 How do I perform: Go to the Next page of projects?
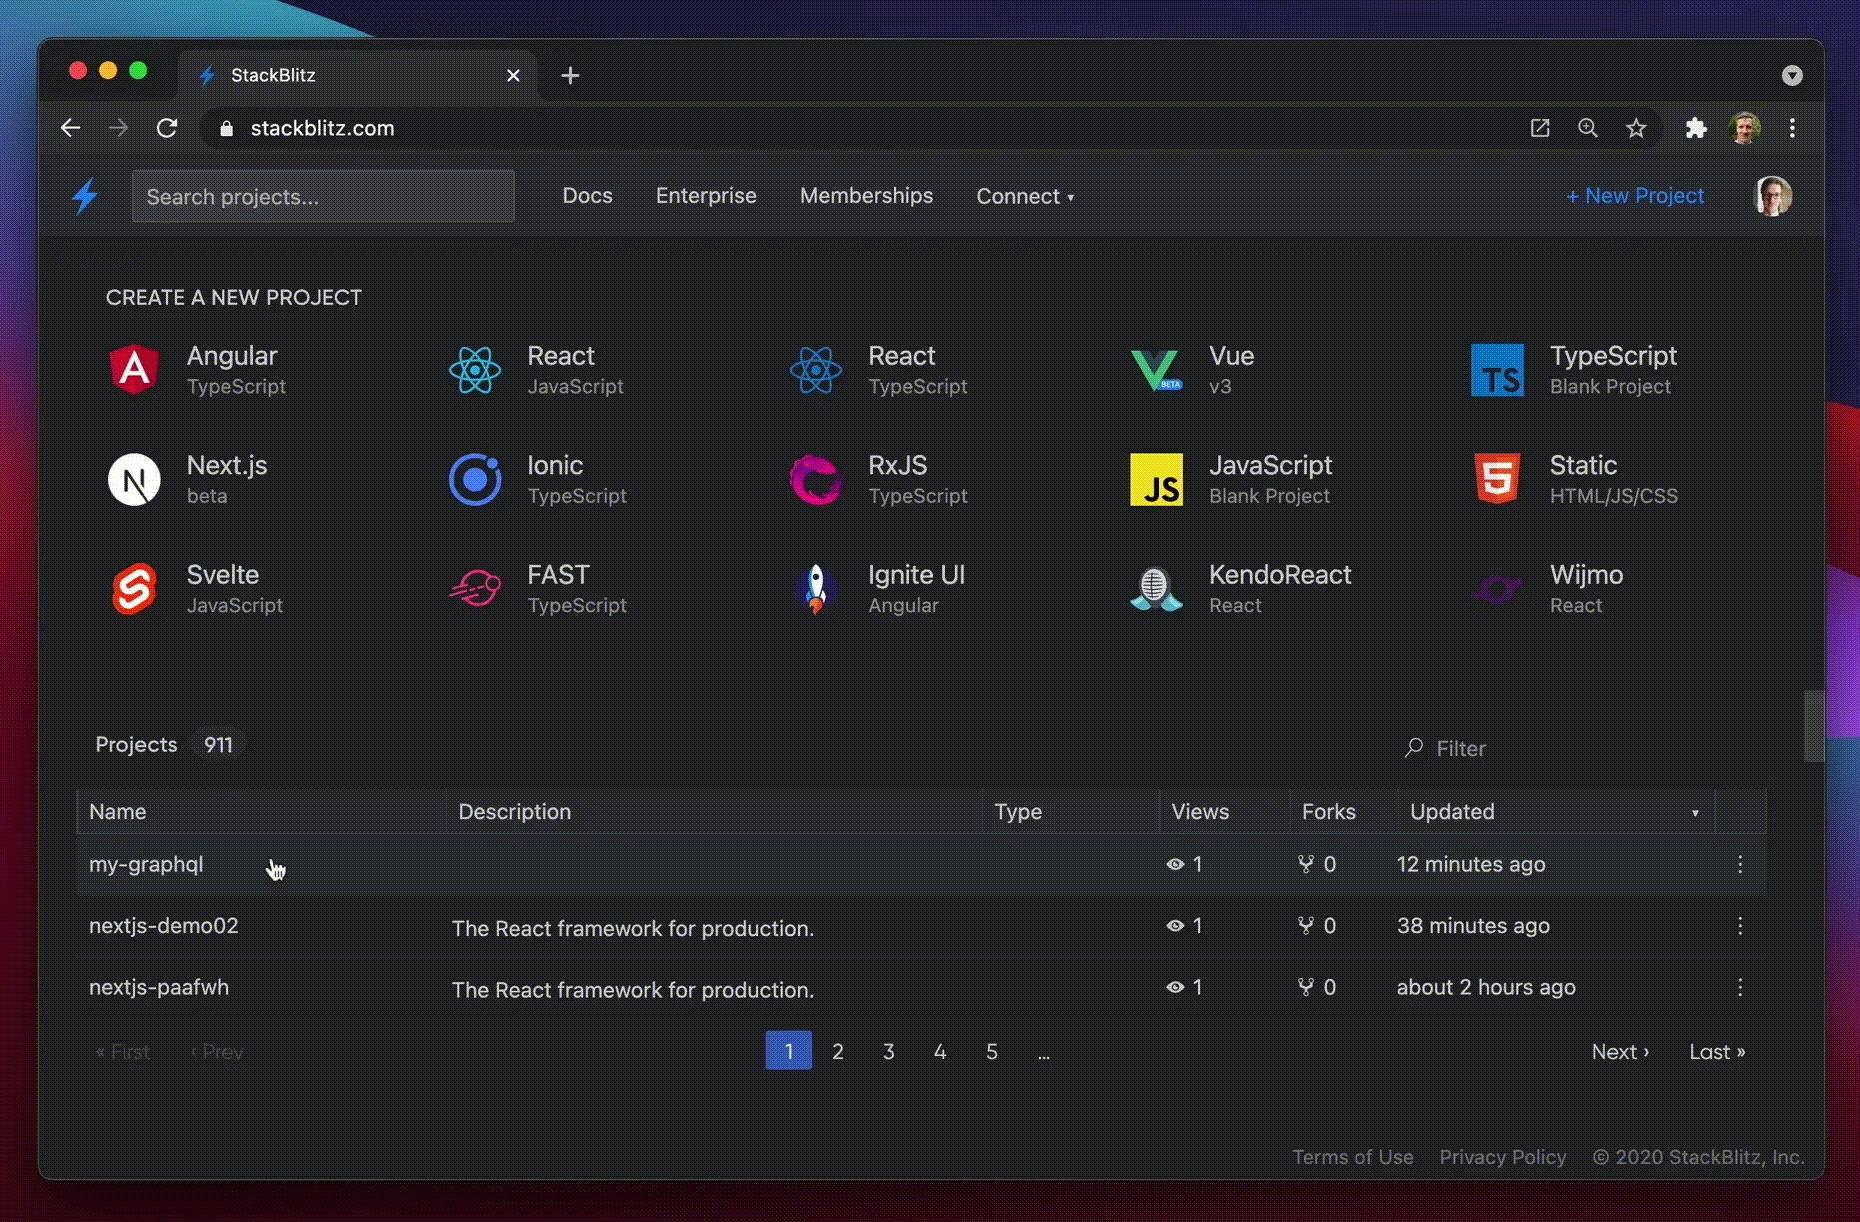[x=1620, y=1052]
